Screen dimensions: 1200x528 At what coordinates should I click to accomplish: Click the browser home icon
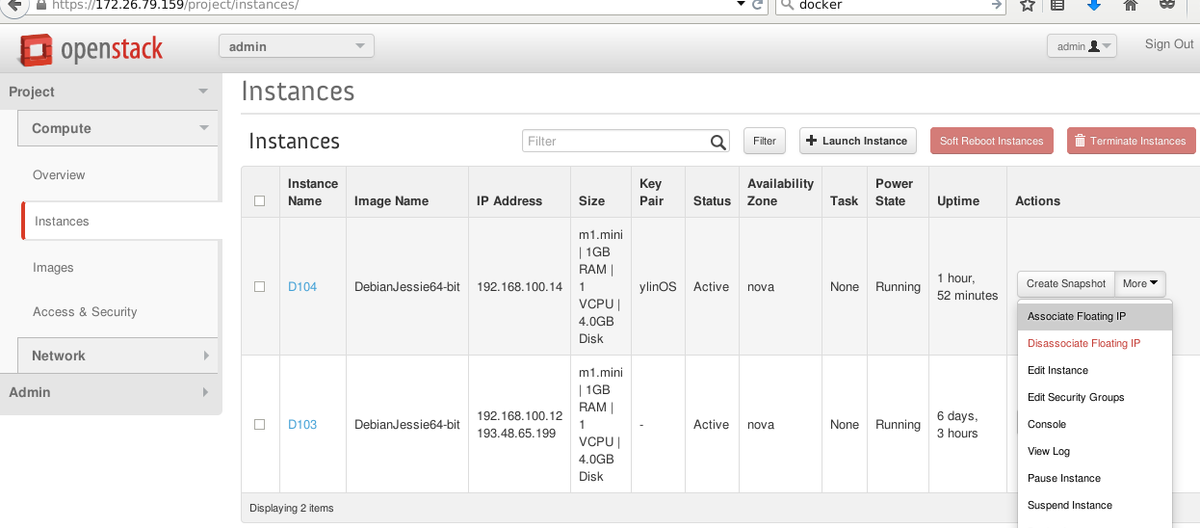[x=1131, y=5]
